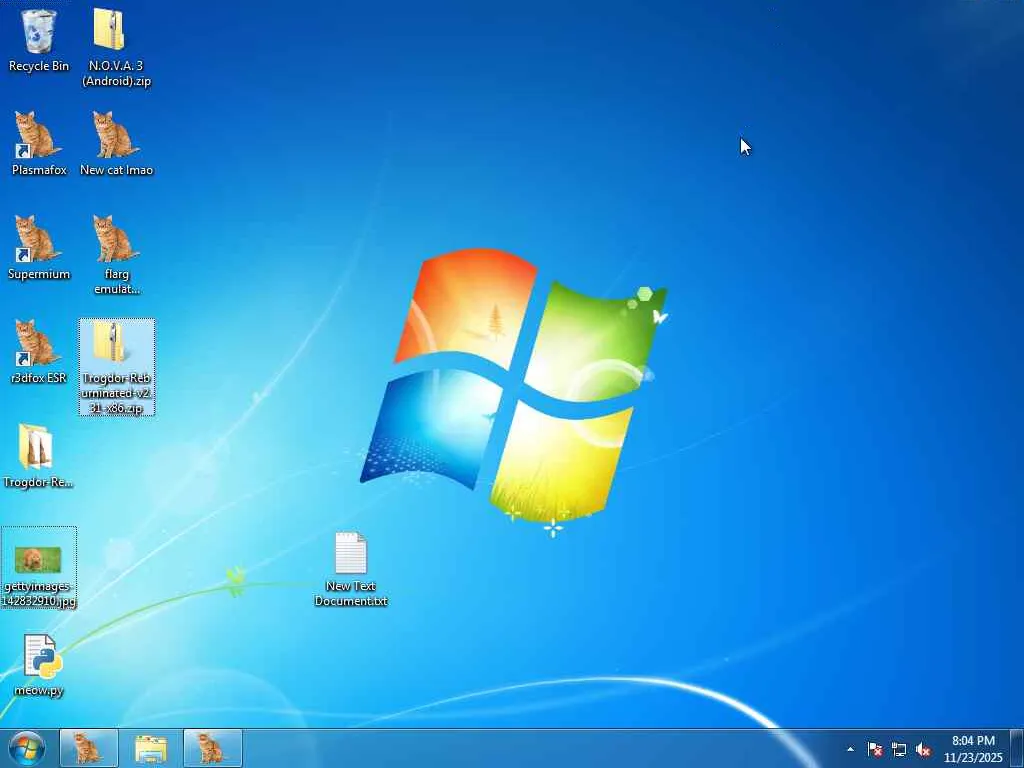This screenshot has width=1024, height=768.
Task: Open the 8:04 PM clock calendar
Action: click(x=972, y=749)
